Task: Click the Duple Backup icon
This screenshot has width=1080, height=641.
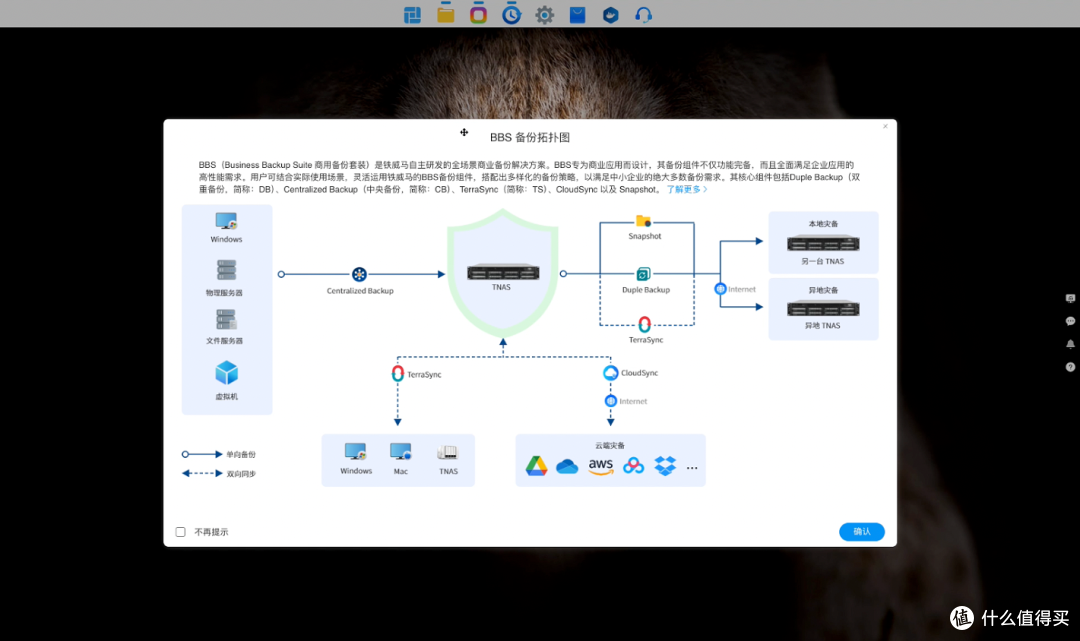Action: 643,274
